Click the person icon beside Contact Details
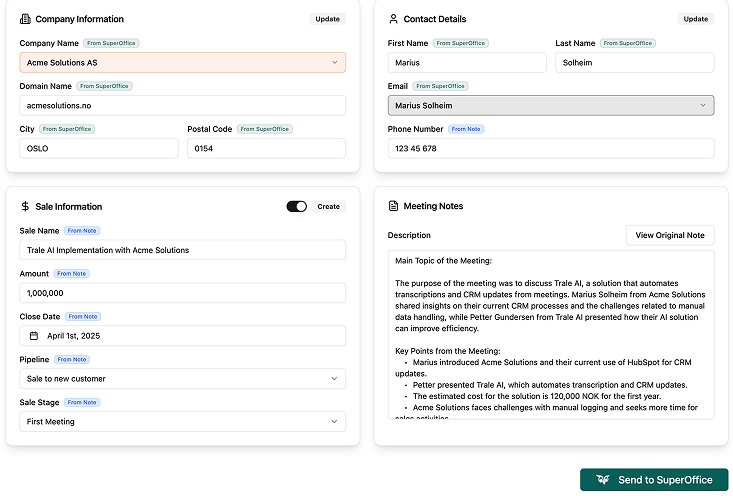 tap(393, 19)
